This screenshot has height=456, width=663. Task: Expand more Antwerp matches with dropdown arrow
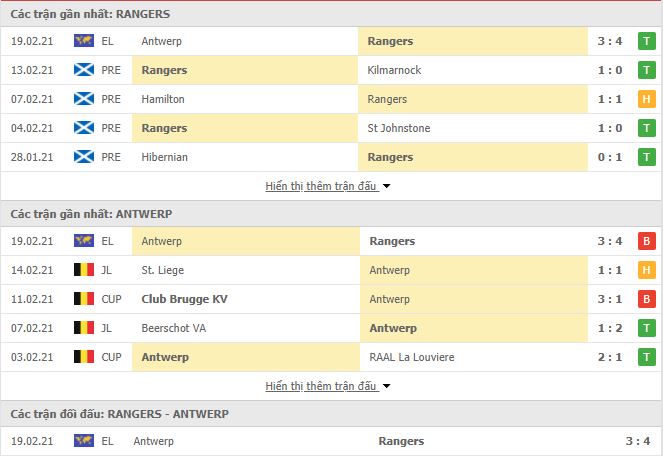pos(386,386)
